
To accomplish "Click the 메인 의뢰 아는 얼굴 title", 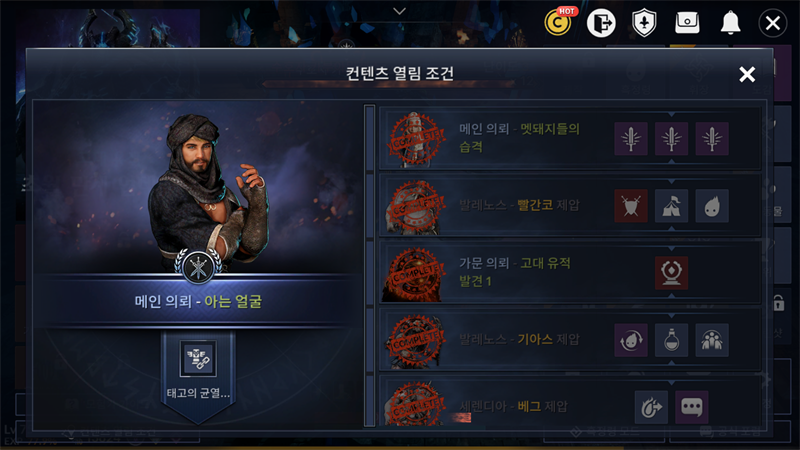I will (x=198, y=302).
